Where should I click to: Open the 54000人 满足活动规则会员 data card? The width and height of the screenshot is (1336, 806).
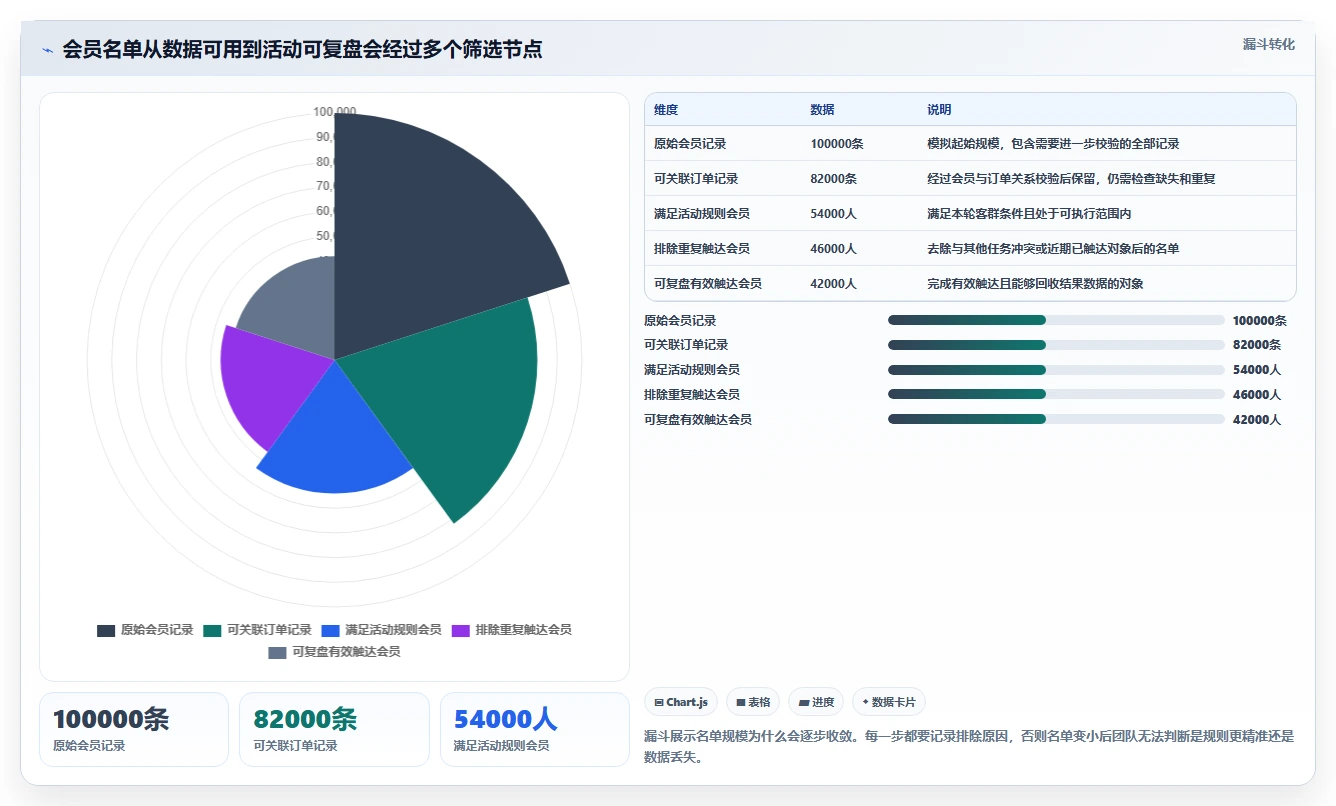click(x=535, y=729)
